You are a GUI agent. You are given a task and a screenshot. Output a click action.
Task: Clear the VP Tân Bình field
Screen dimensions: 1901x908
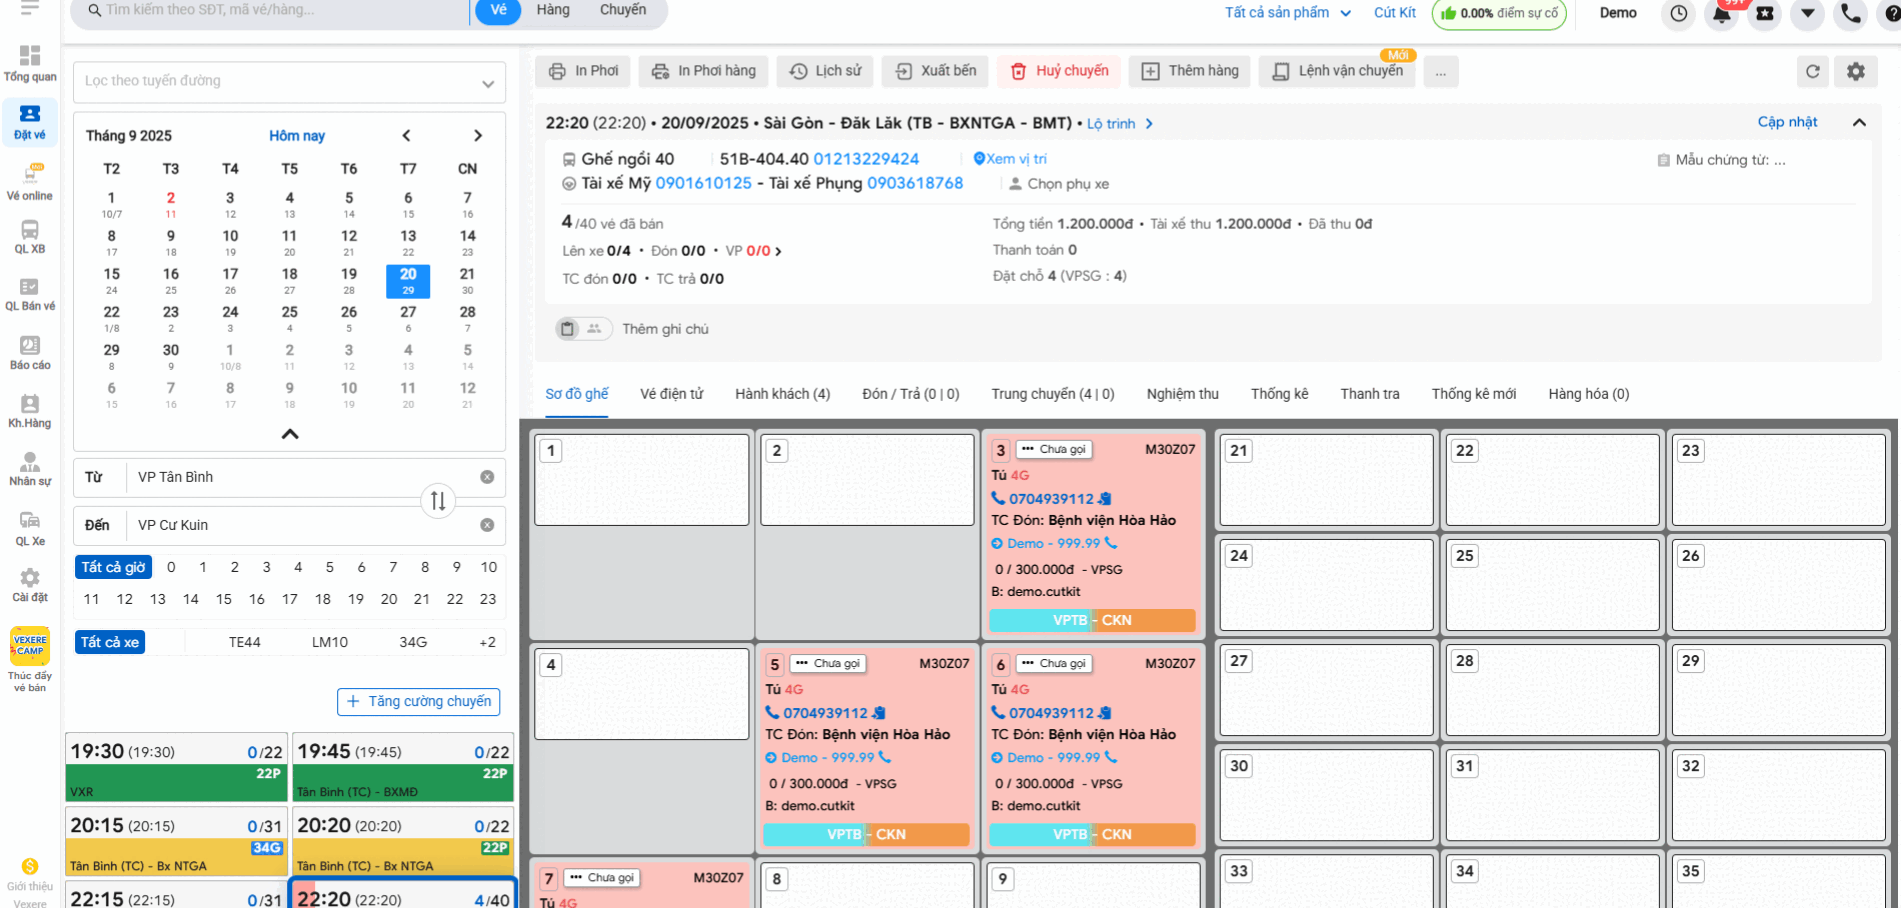click(487, 477)
